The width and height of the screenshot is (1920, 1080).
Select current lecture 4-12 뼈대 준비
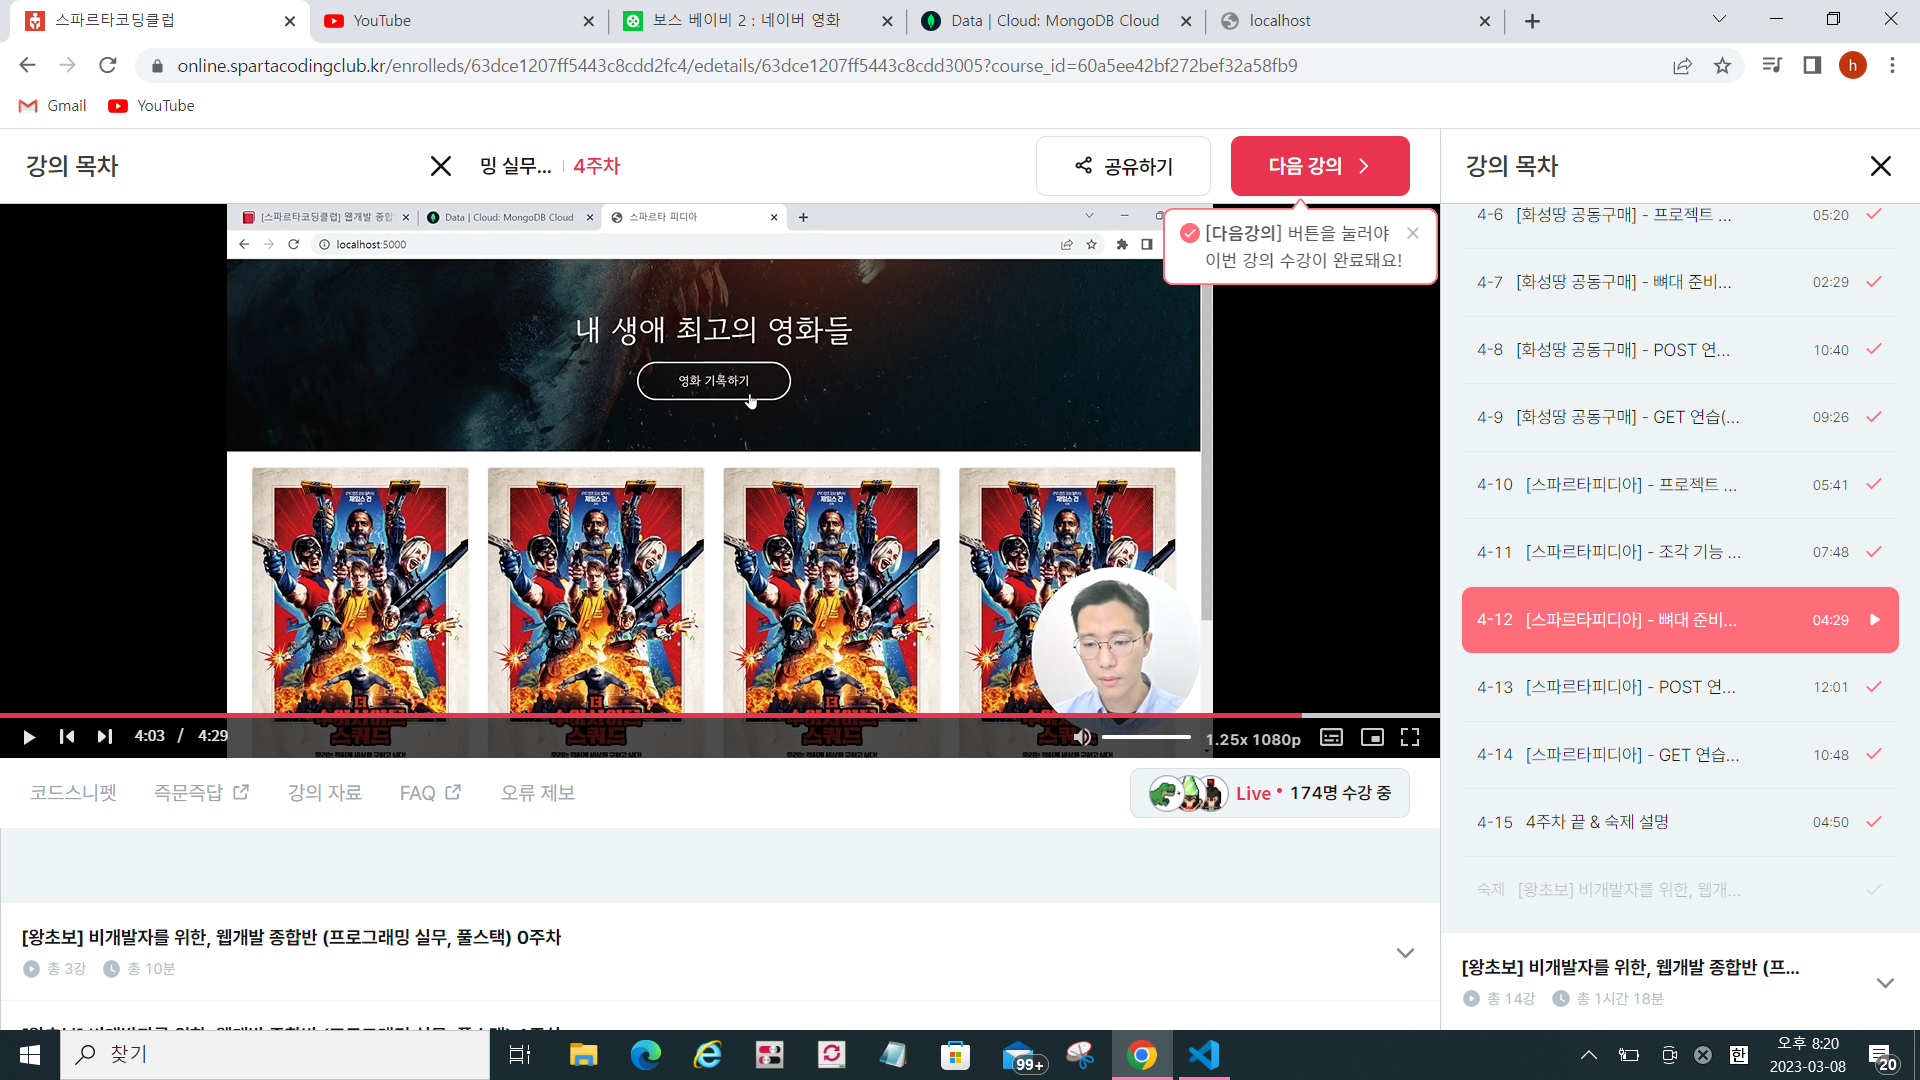pos(1680,620)
